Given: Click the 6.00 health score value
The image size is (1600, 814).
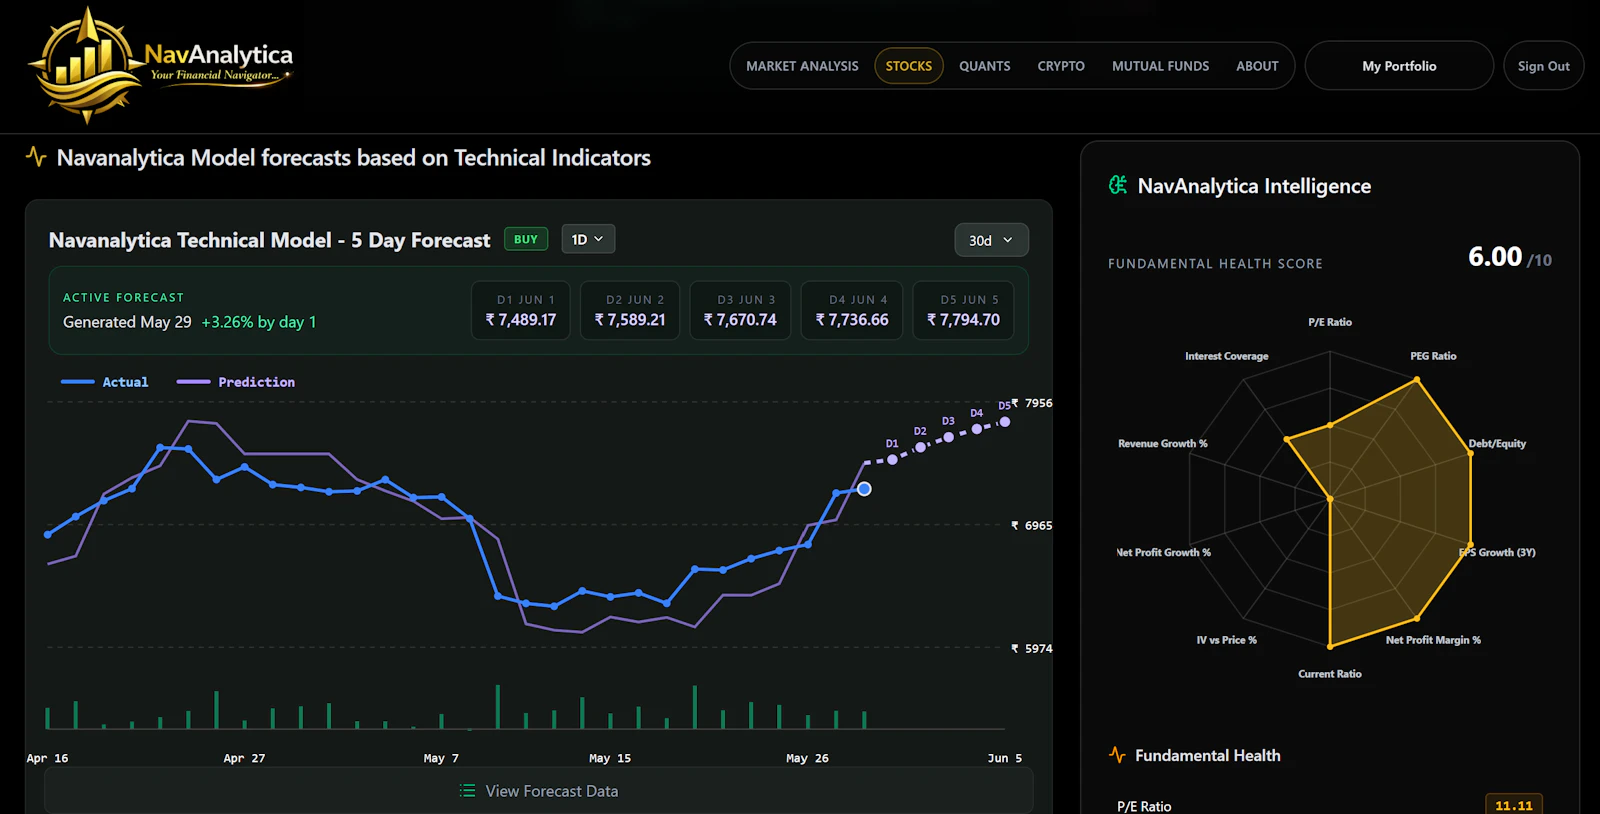Looking at the screenshot, I should (x=1495, y=257).
